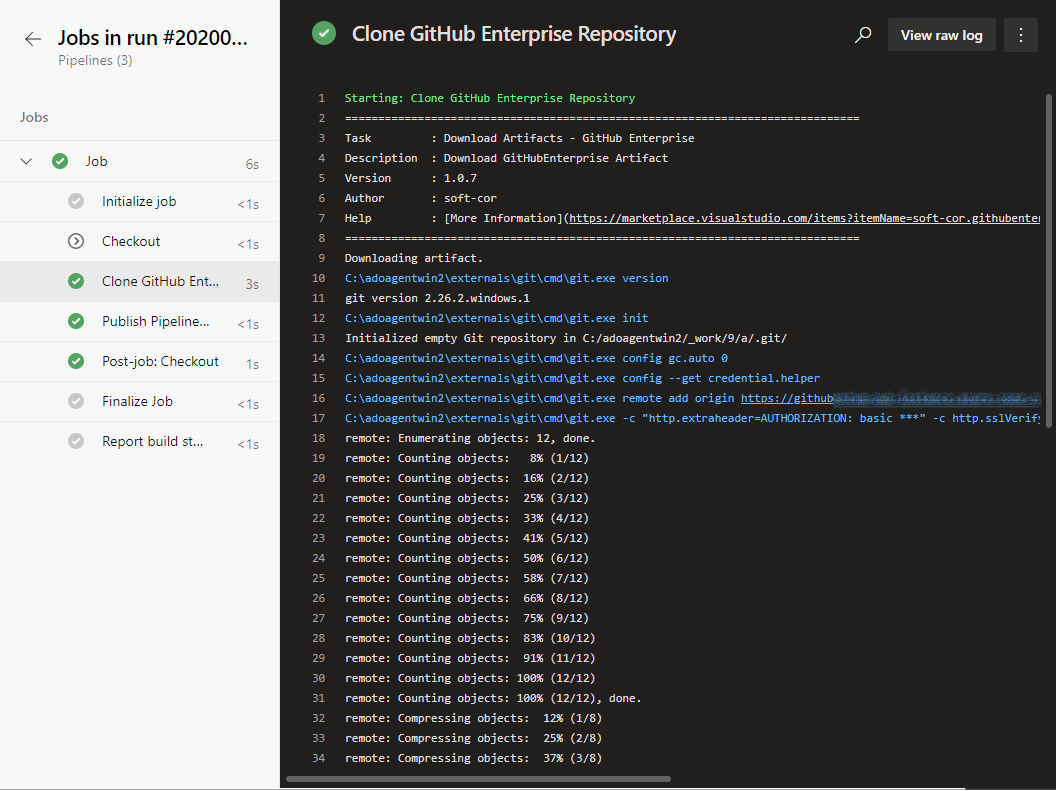Click the 3s duration of Clone step
The height and width of the screenshot is (791, 1056).
(252, 284)
